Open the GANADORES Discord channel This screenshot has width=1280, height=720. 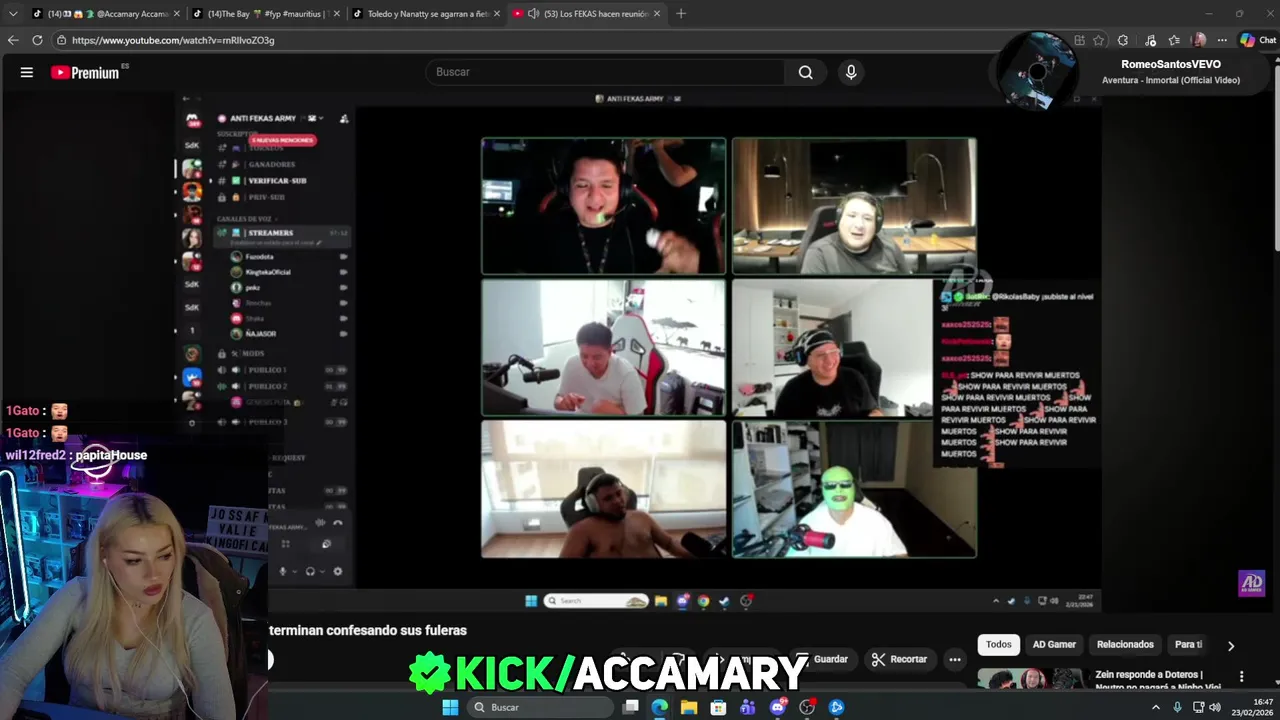[271, 164]
